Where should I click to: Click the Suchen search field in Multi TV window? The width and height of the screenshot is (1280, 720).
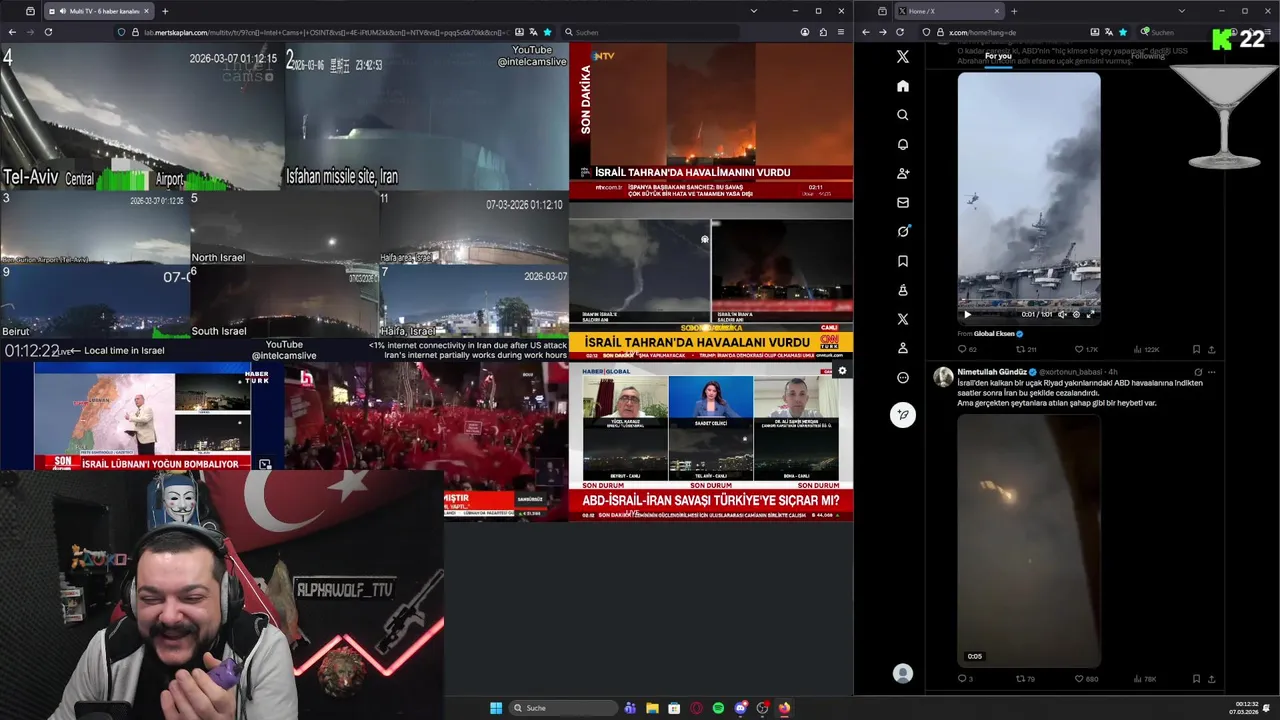(650, 32)
